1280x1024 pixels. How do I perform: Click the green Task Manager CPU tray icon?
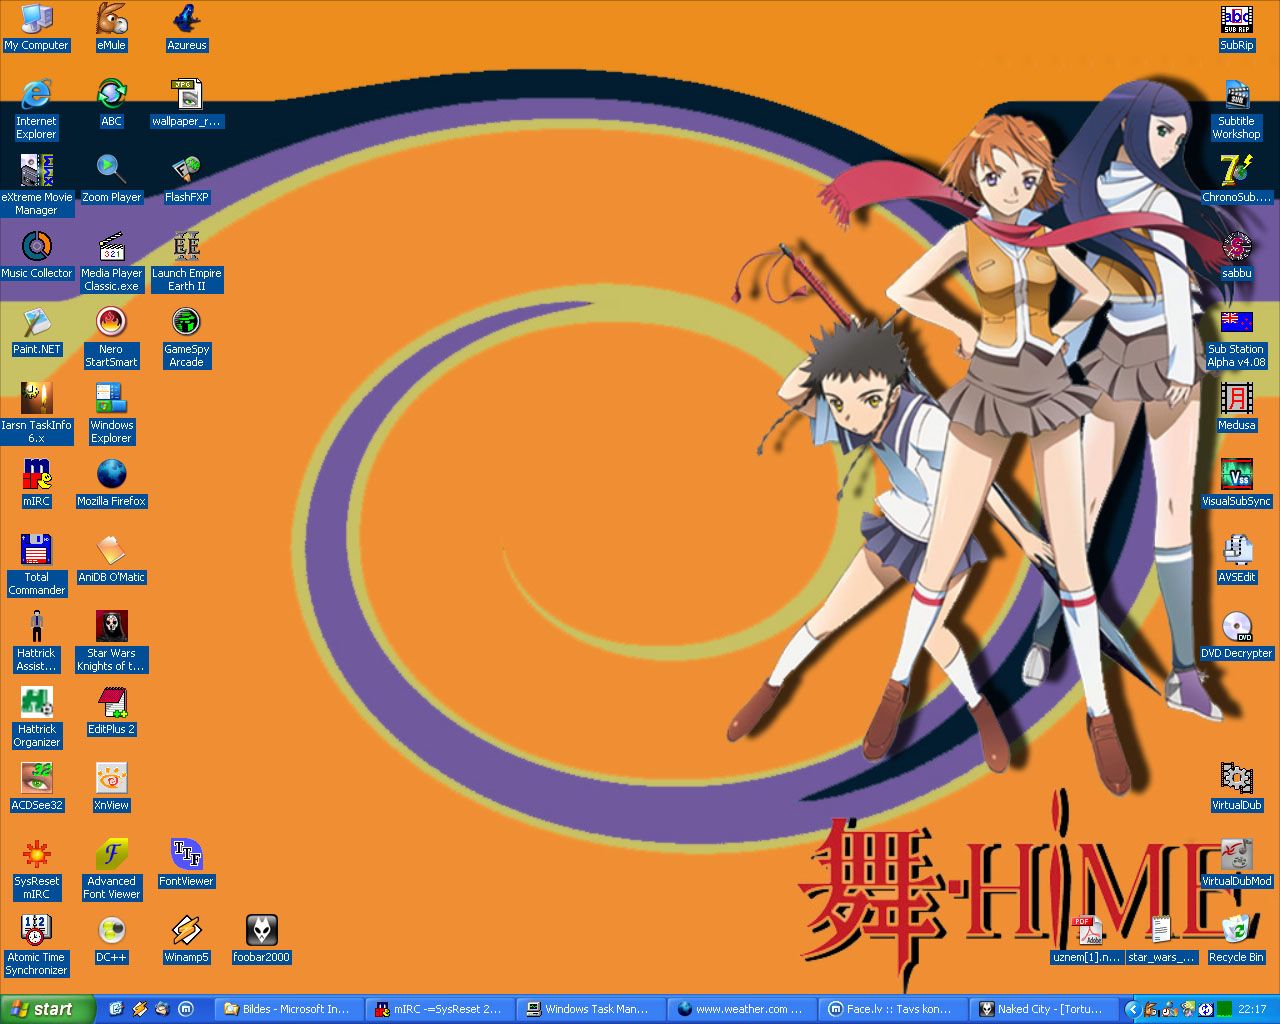coord(1224,1009)
